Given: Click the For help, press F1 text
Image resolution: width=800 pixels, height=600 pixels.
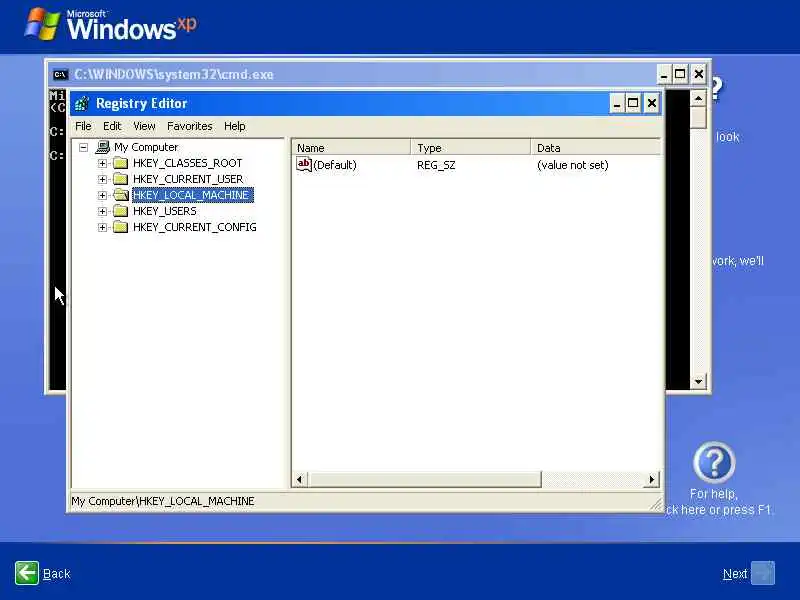Looking at the screenshot, I should pyautogui.click(x=718, y=502).
